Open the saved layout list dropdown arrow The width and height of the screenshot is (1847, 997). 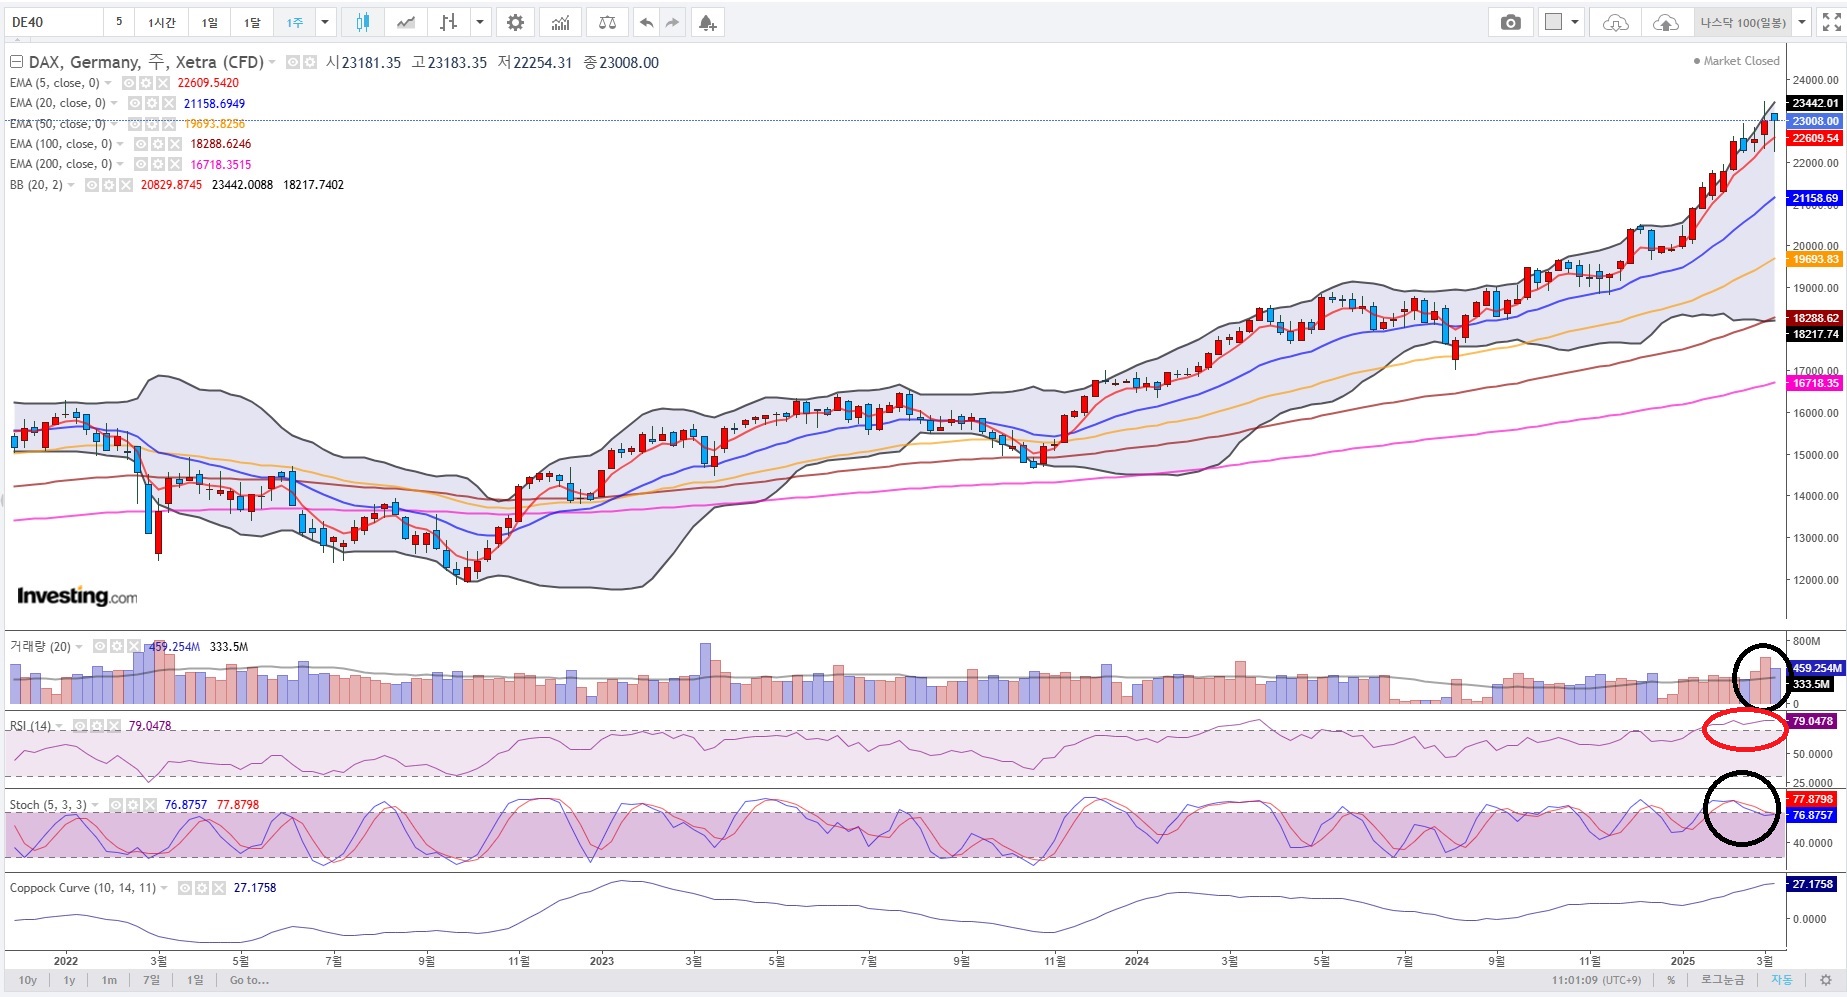click(1802, 22)
